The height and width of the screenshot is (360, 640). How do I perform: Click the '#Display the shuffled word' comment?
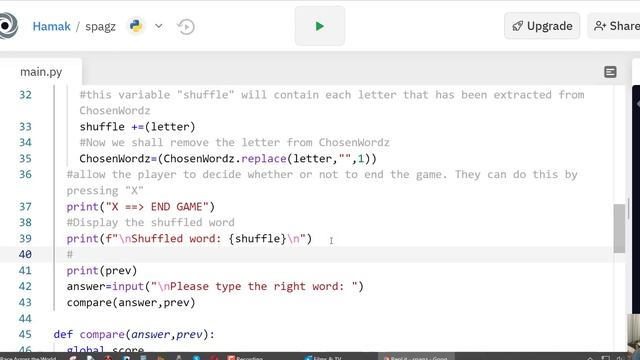(x=151, y=222)
